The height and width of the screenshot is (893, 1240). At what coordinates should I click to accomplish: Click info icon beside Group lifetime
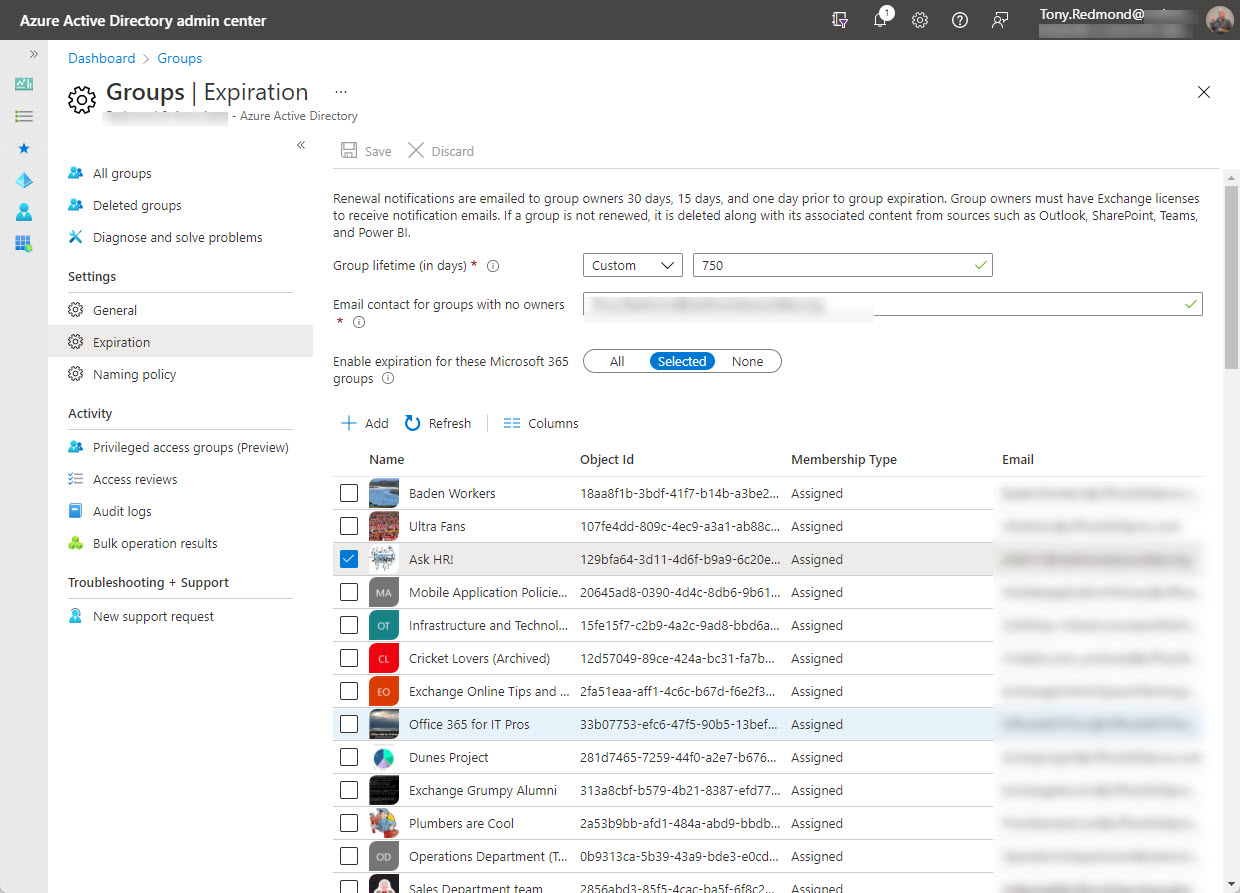[493, 266]
